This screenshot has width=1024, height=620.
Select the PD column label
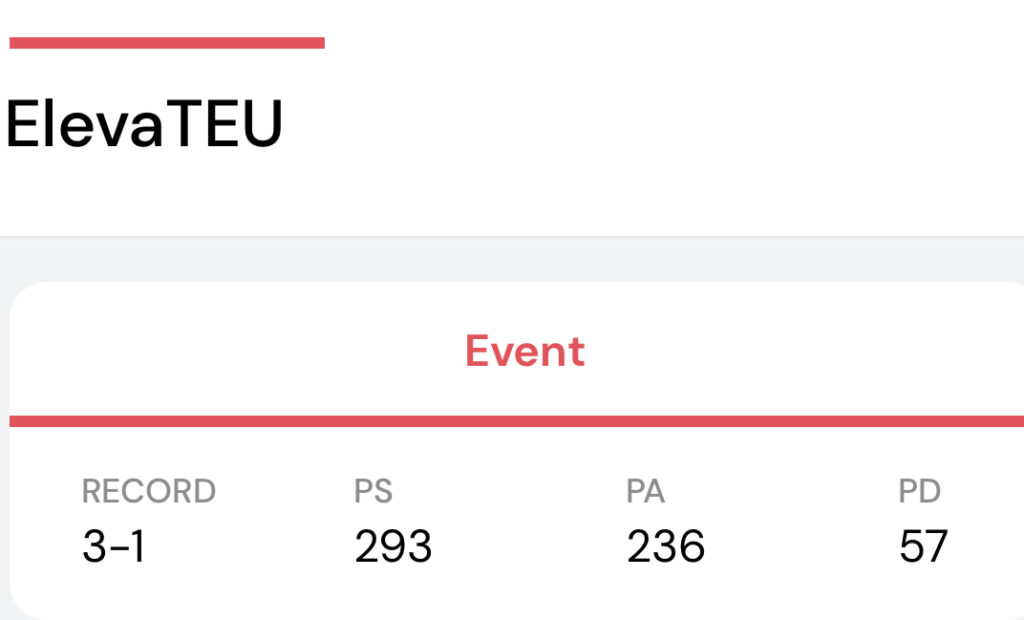[x=920, y=491]
